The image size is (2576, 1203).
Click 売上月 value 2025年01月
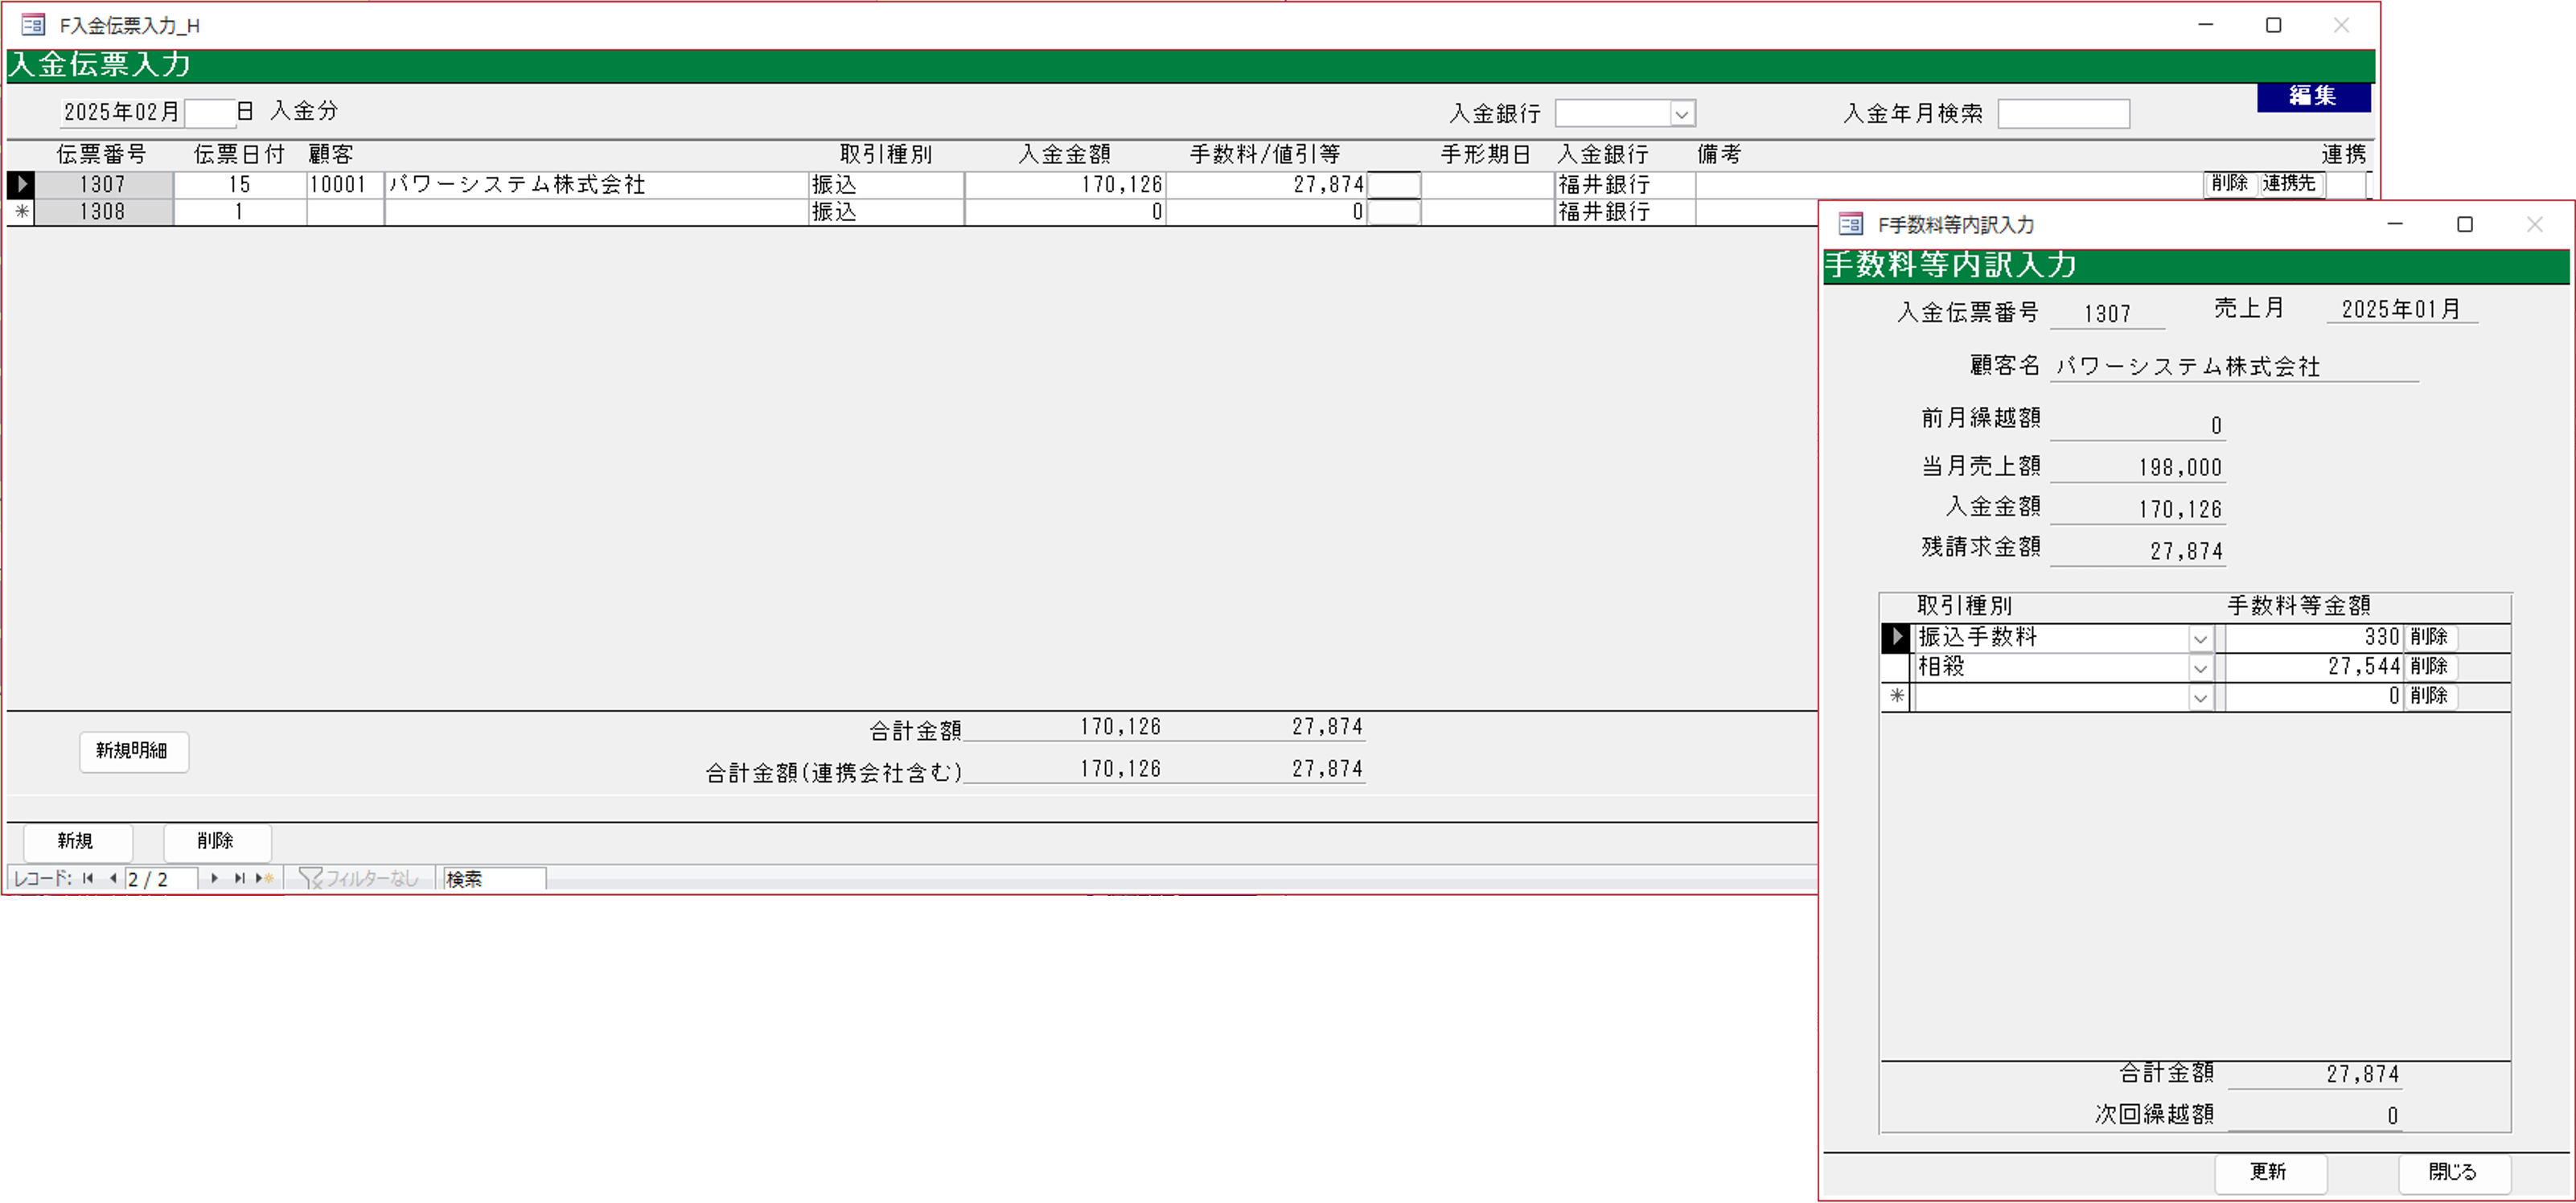pos(2401,310)
